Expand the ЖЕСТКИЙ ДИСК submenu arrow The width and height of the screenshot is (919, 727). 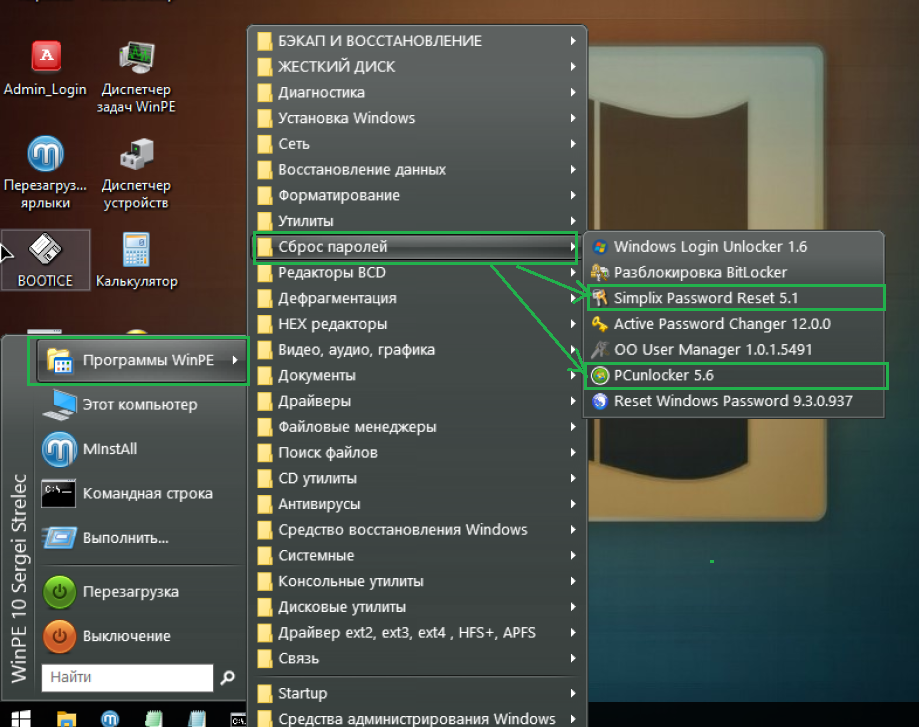coord(573,67)
